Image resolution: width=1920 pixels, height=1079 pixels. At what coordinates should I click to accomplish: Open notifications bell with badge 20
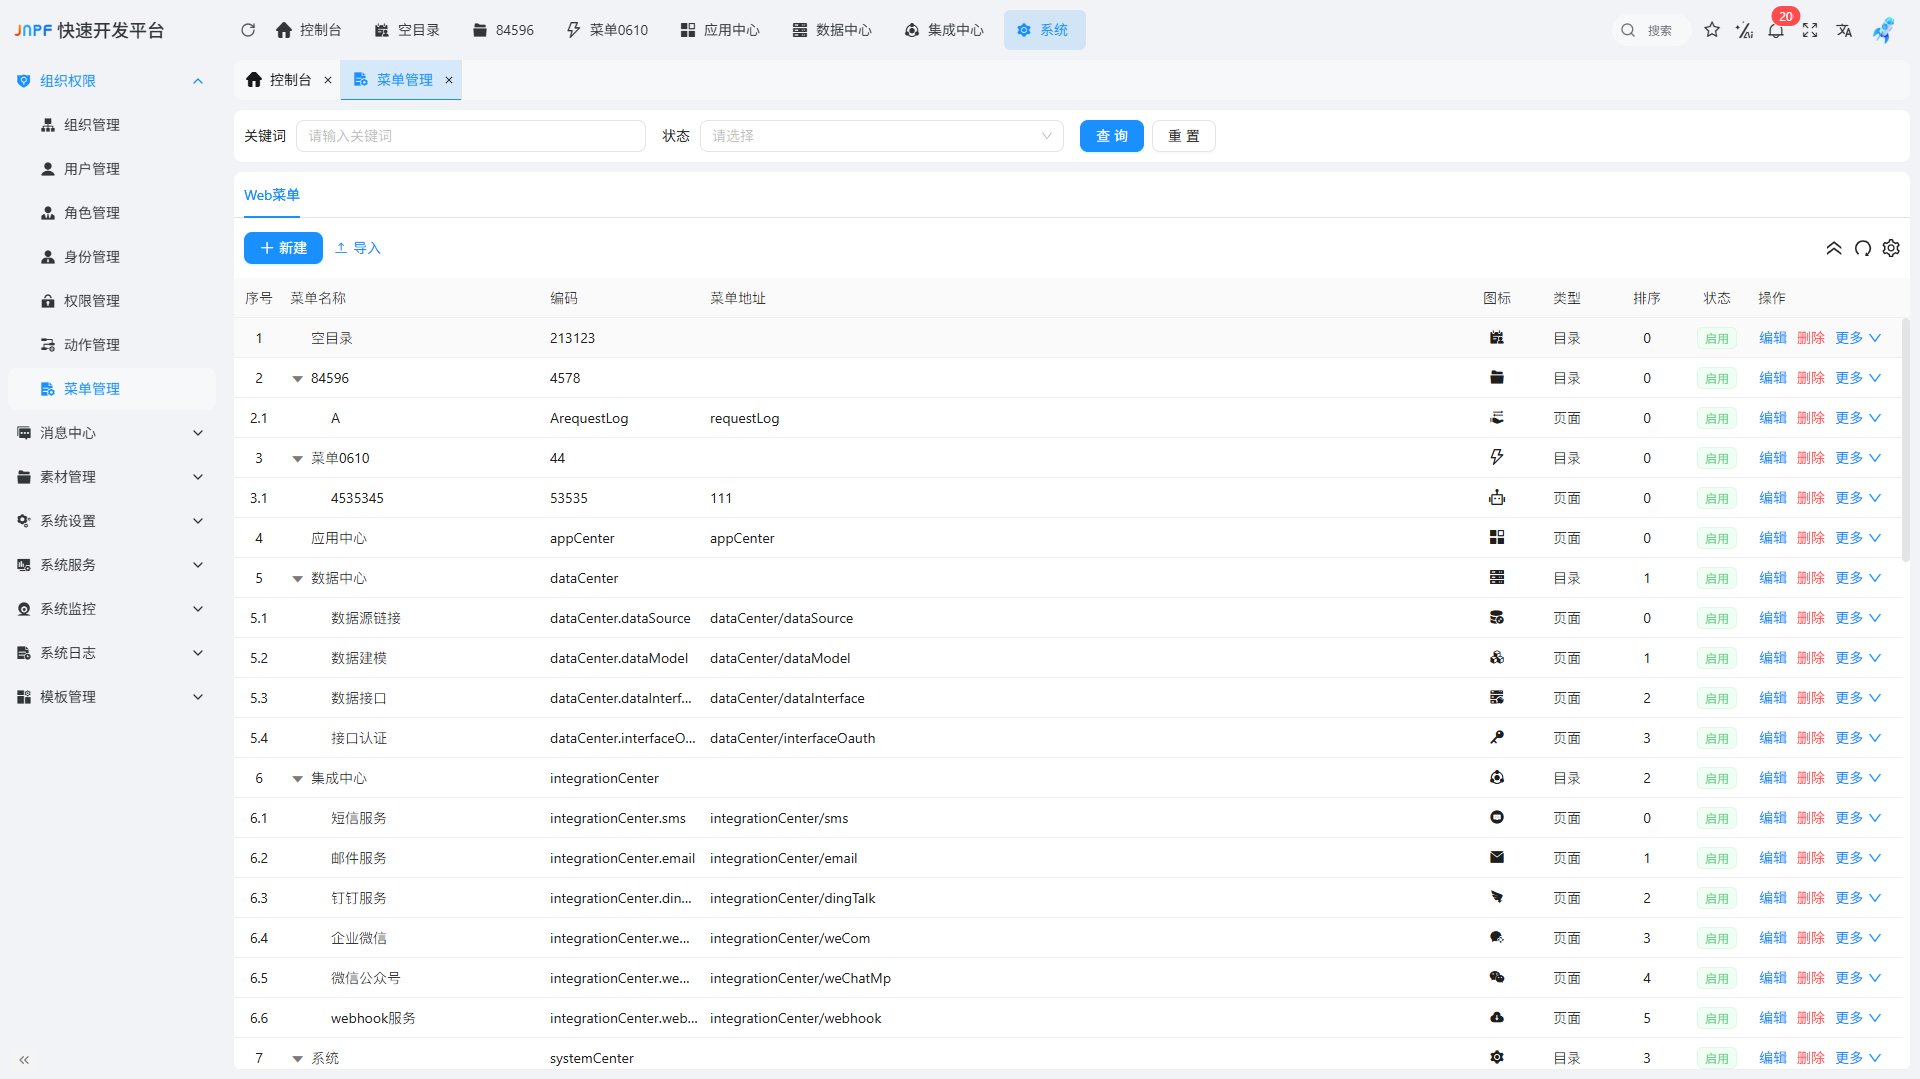[x=1776, y=30]
